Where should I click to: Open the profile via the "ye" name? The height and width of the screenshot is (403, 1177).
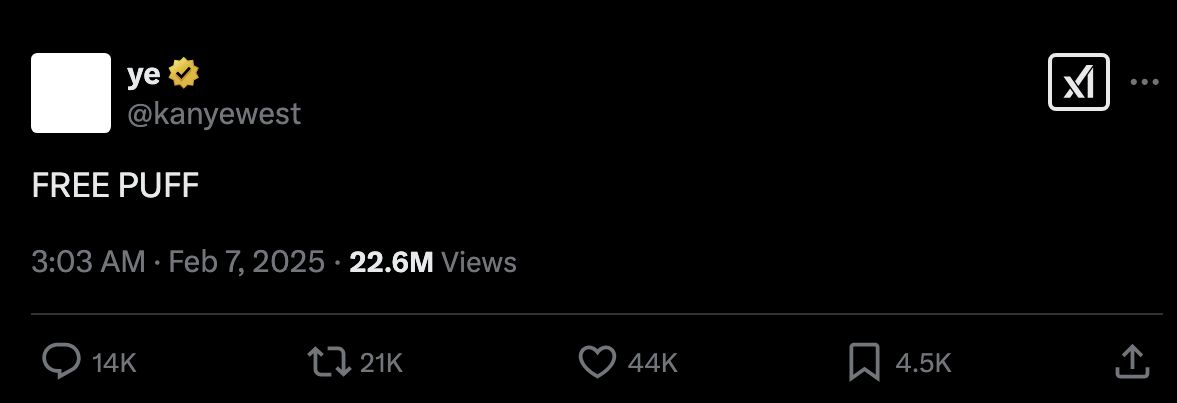[x=144, y=74]
